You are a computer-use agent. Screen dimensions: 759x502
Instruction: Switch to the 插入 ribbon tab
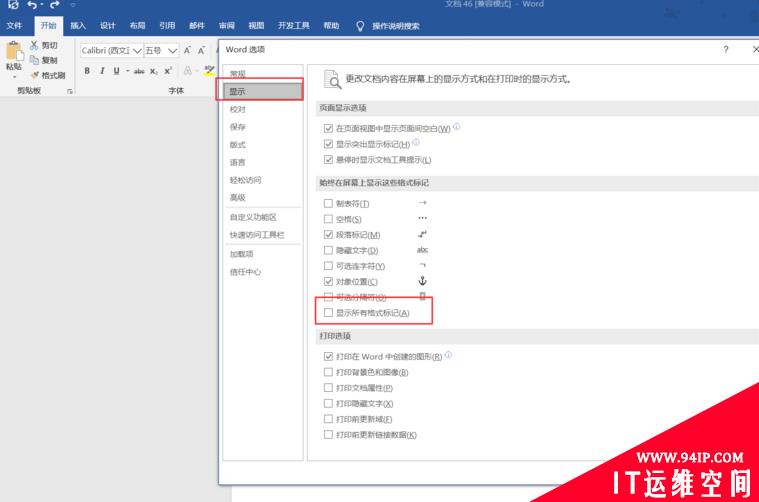[77, 26]
